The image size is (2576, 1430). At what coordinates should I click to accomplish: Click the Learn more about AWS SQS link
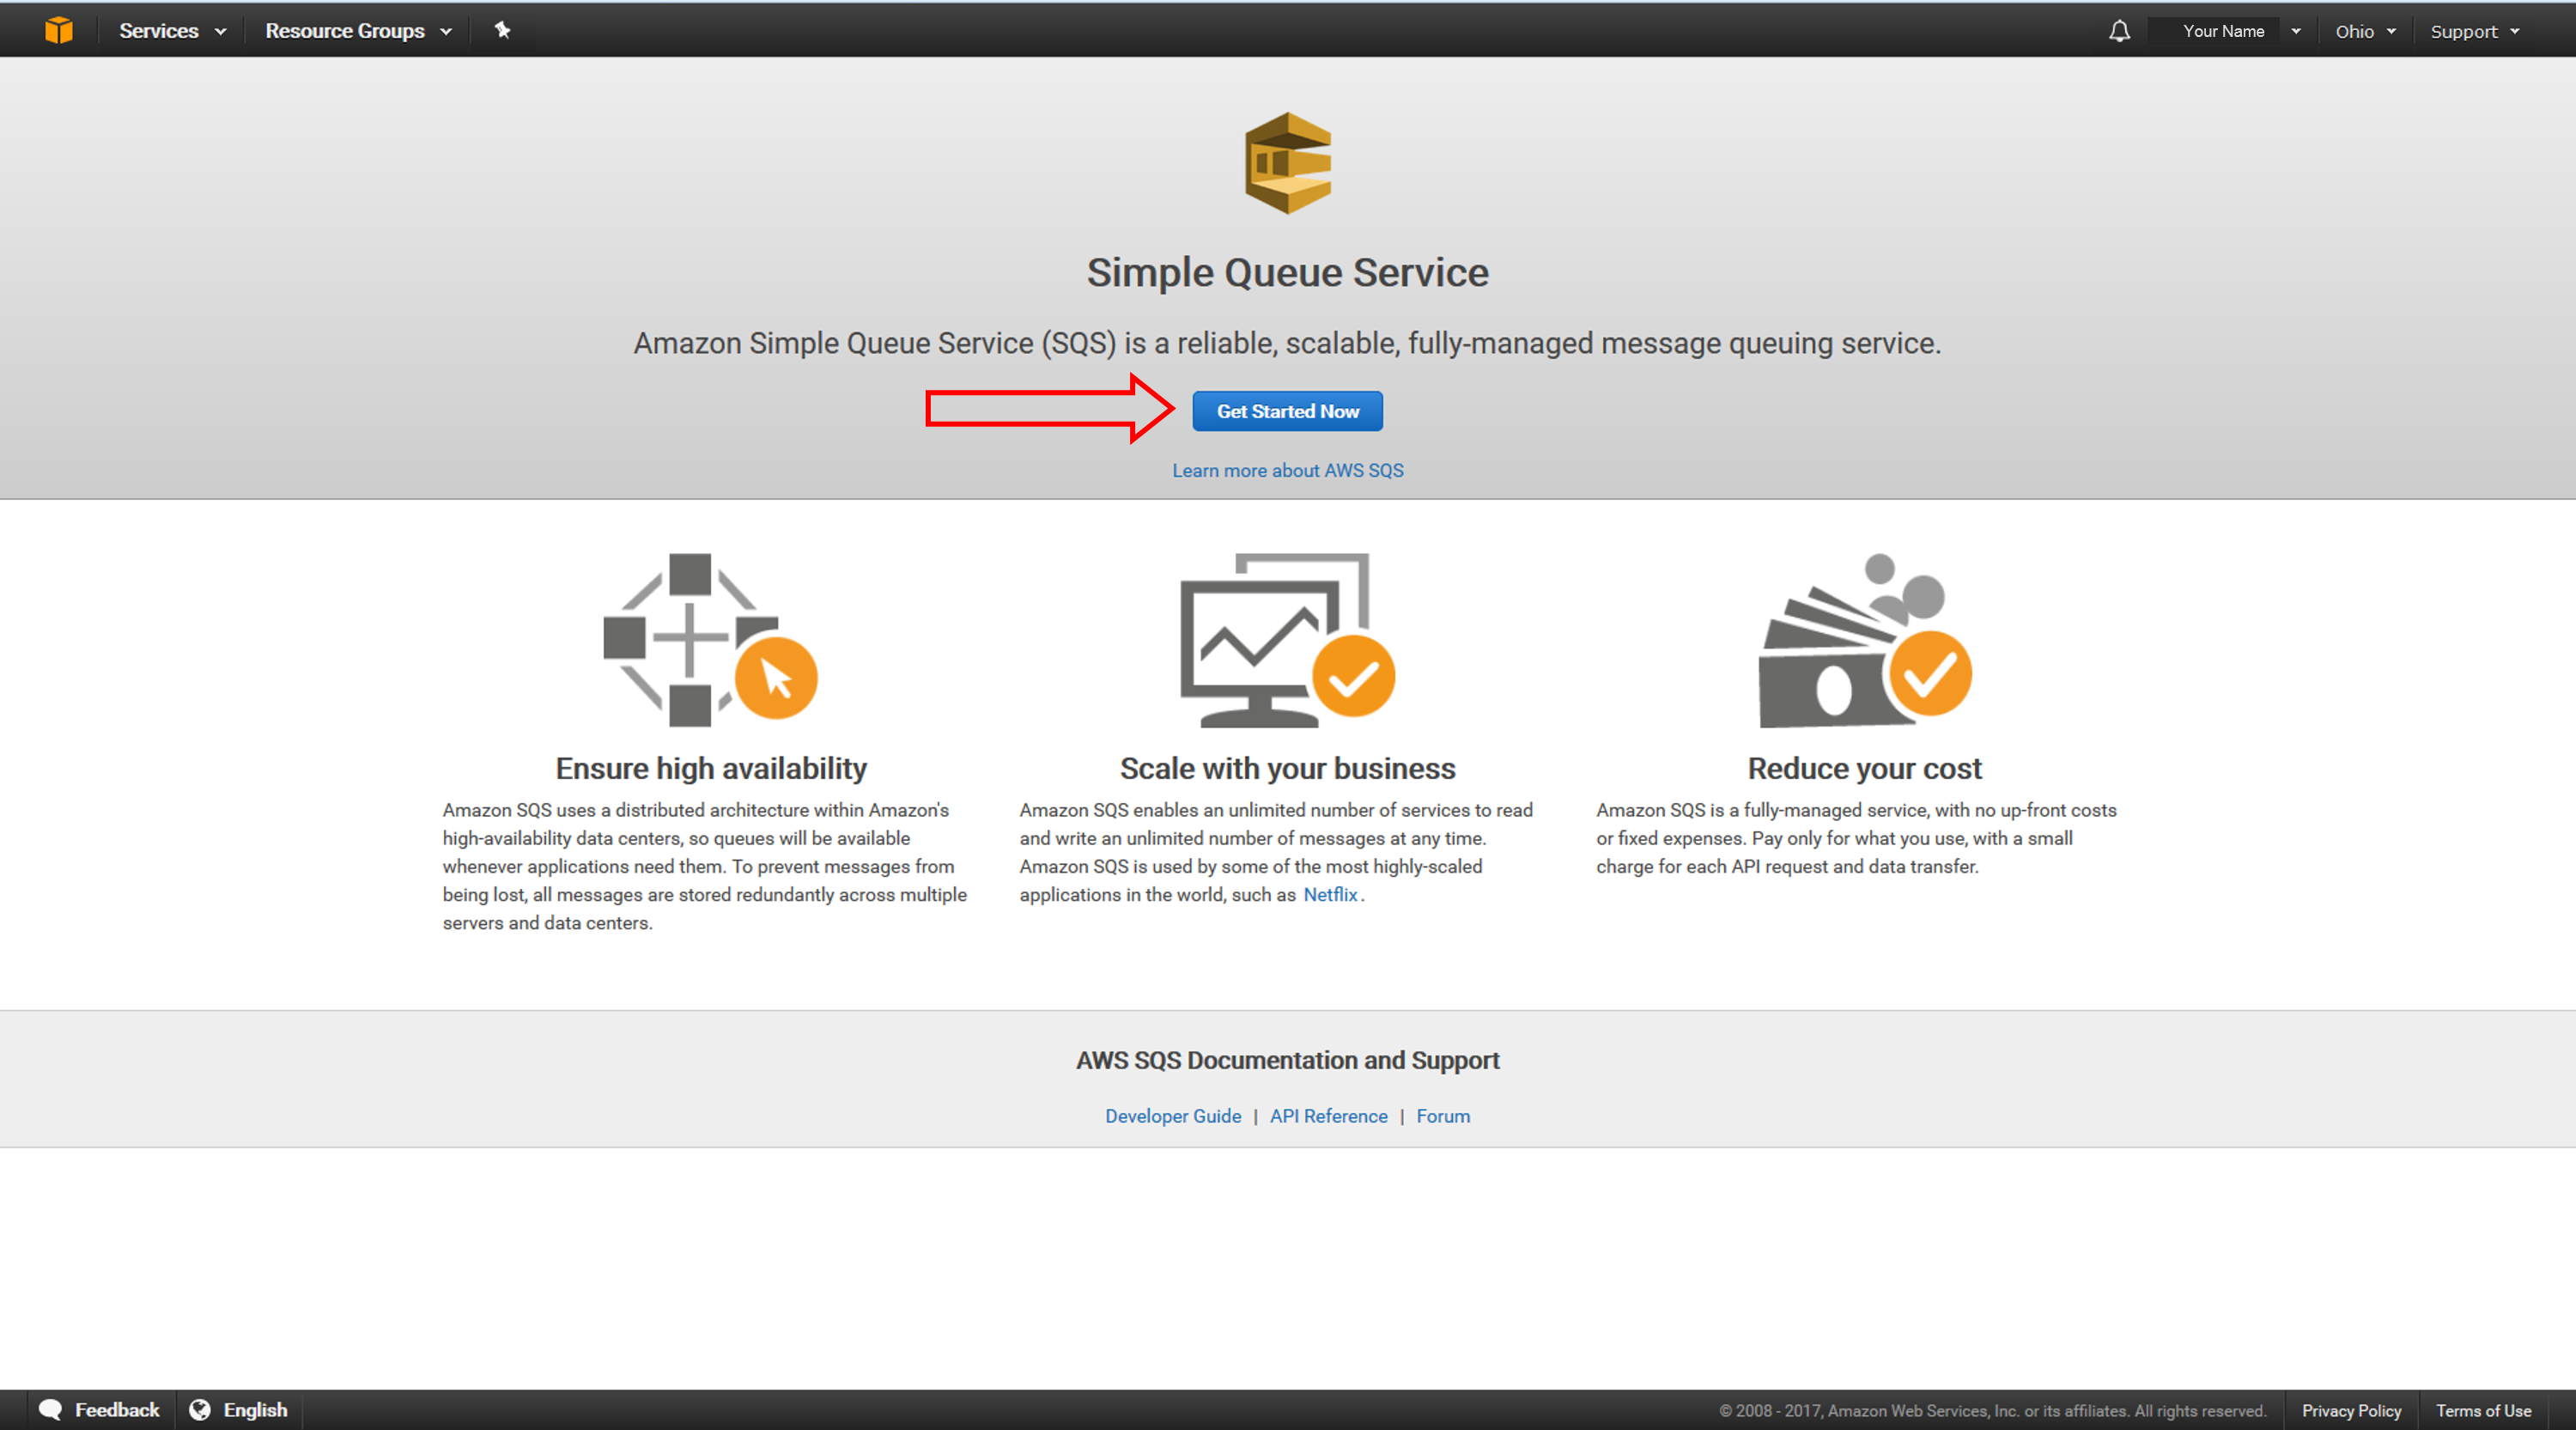1285,468
